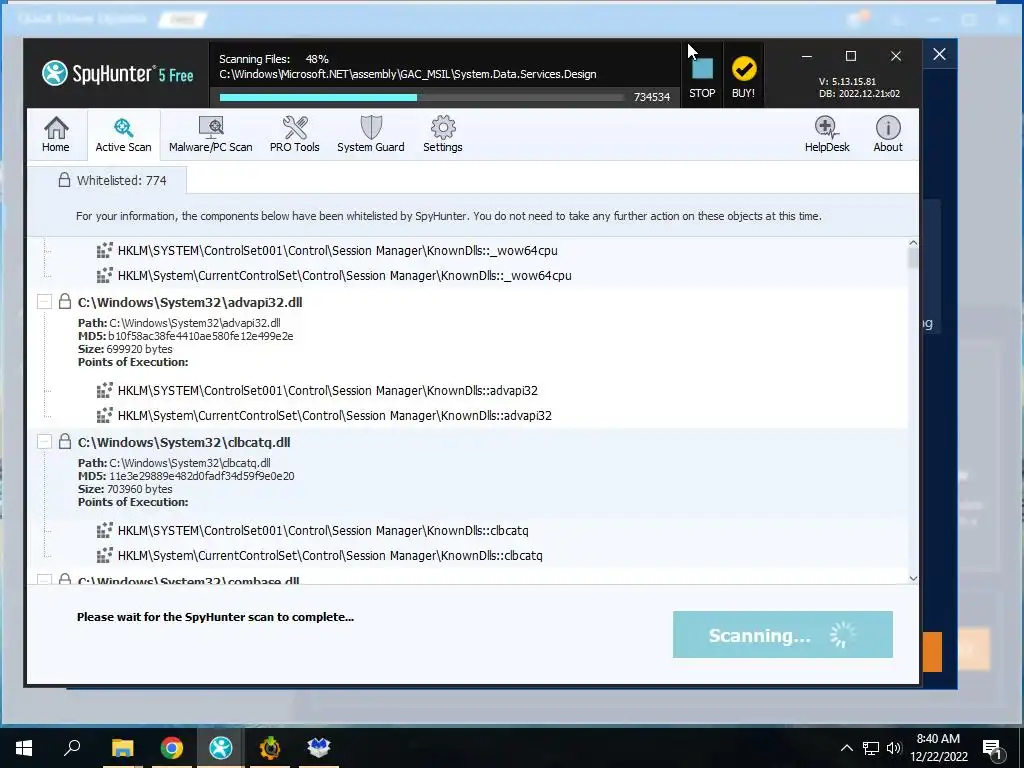Select C:\Windows\System32\advapi32.dll heading
The image size is (1024, 768).
click(190, 302)
